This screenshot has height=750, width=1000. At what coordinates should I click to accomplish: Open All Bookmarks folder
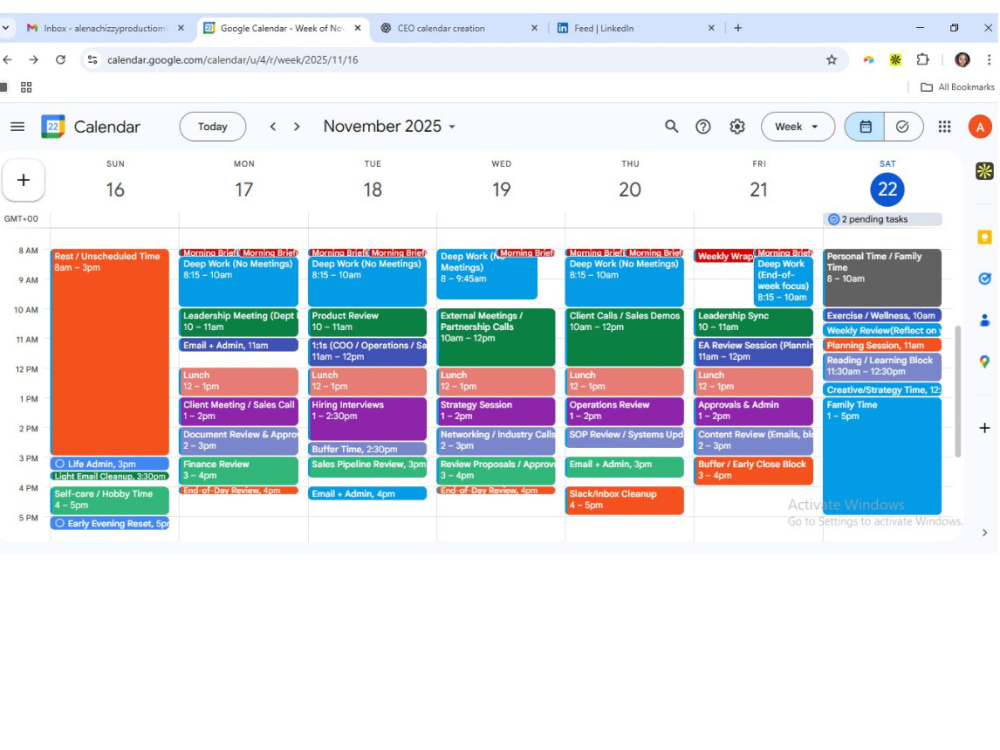957,87
